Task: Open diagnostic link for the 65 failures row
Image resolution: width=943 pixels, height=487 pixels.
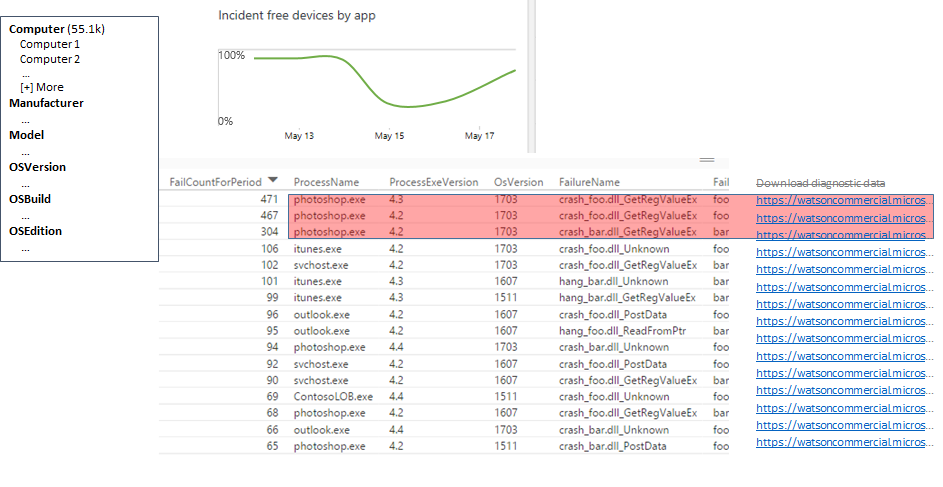Action: click(840, 442)
